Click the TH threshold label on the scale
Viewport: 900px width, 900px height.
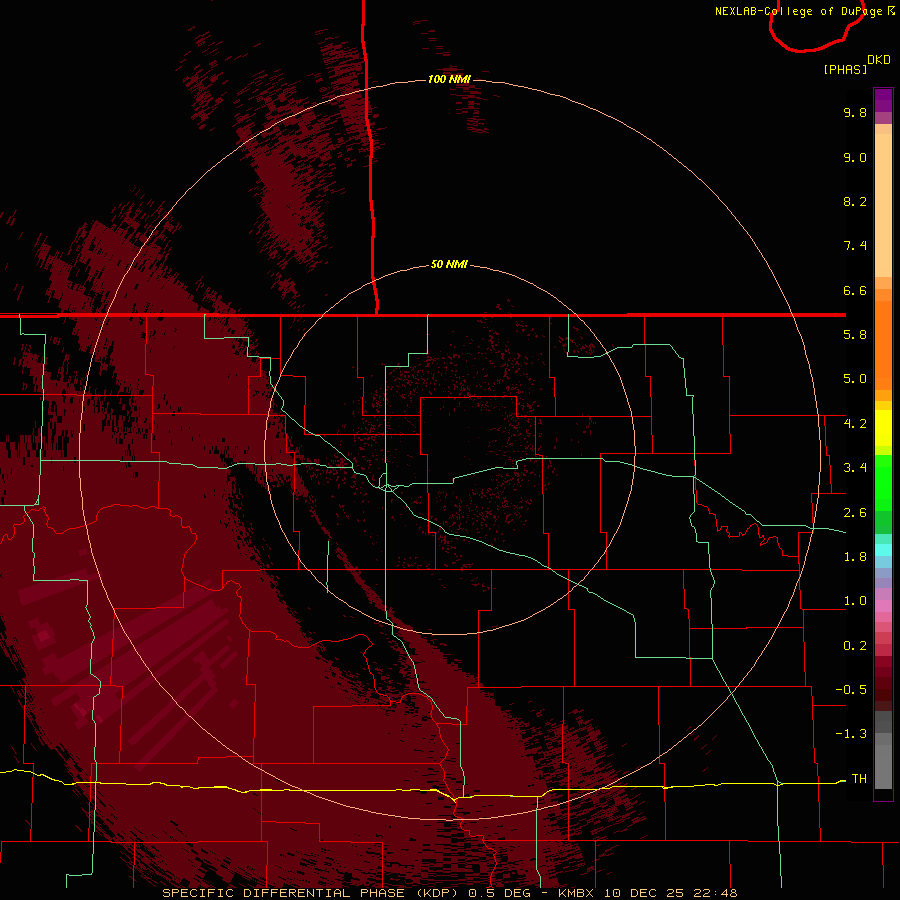click(x=859, y=779)
